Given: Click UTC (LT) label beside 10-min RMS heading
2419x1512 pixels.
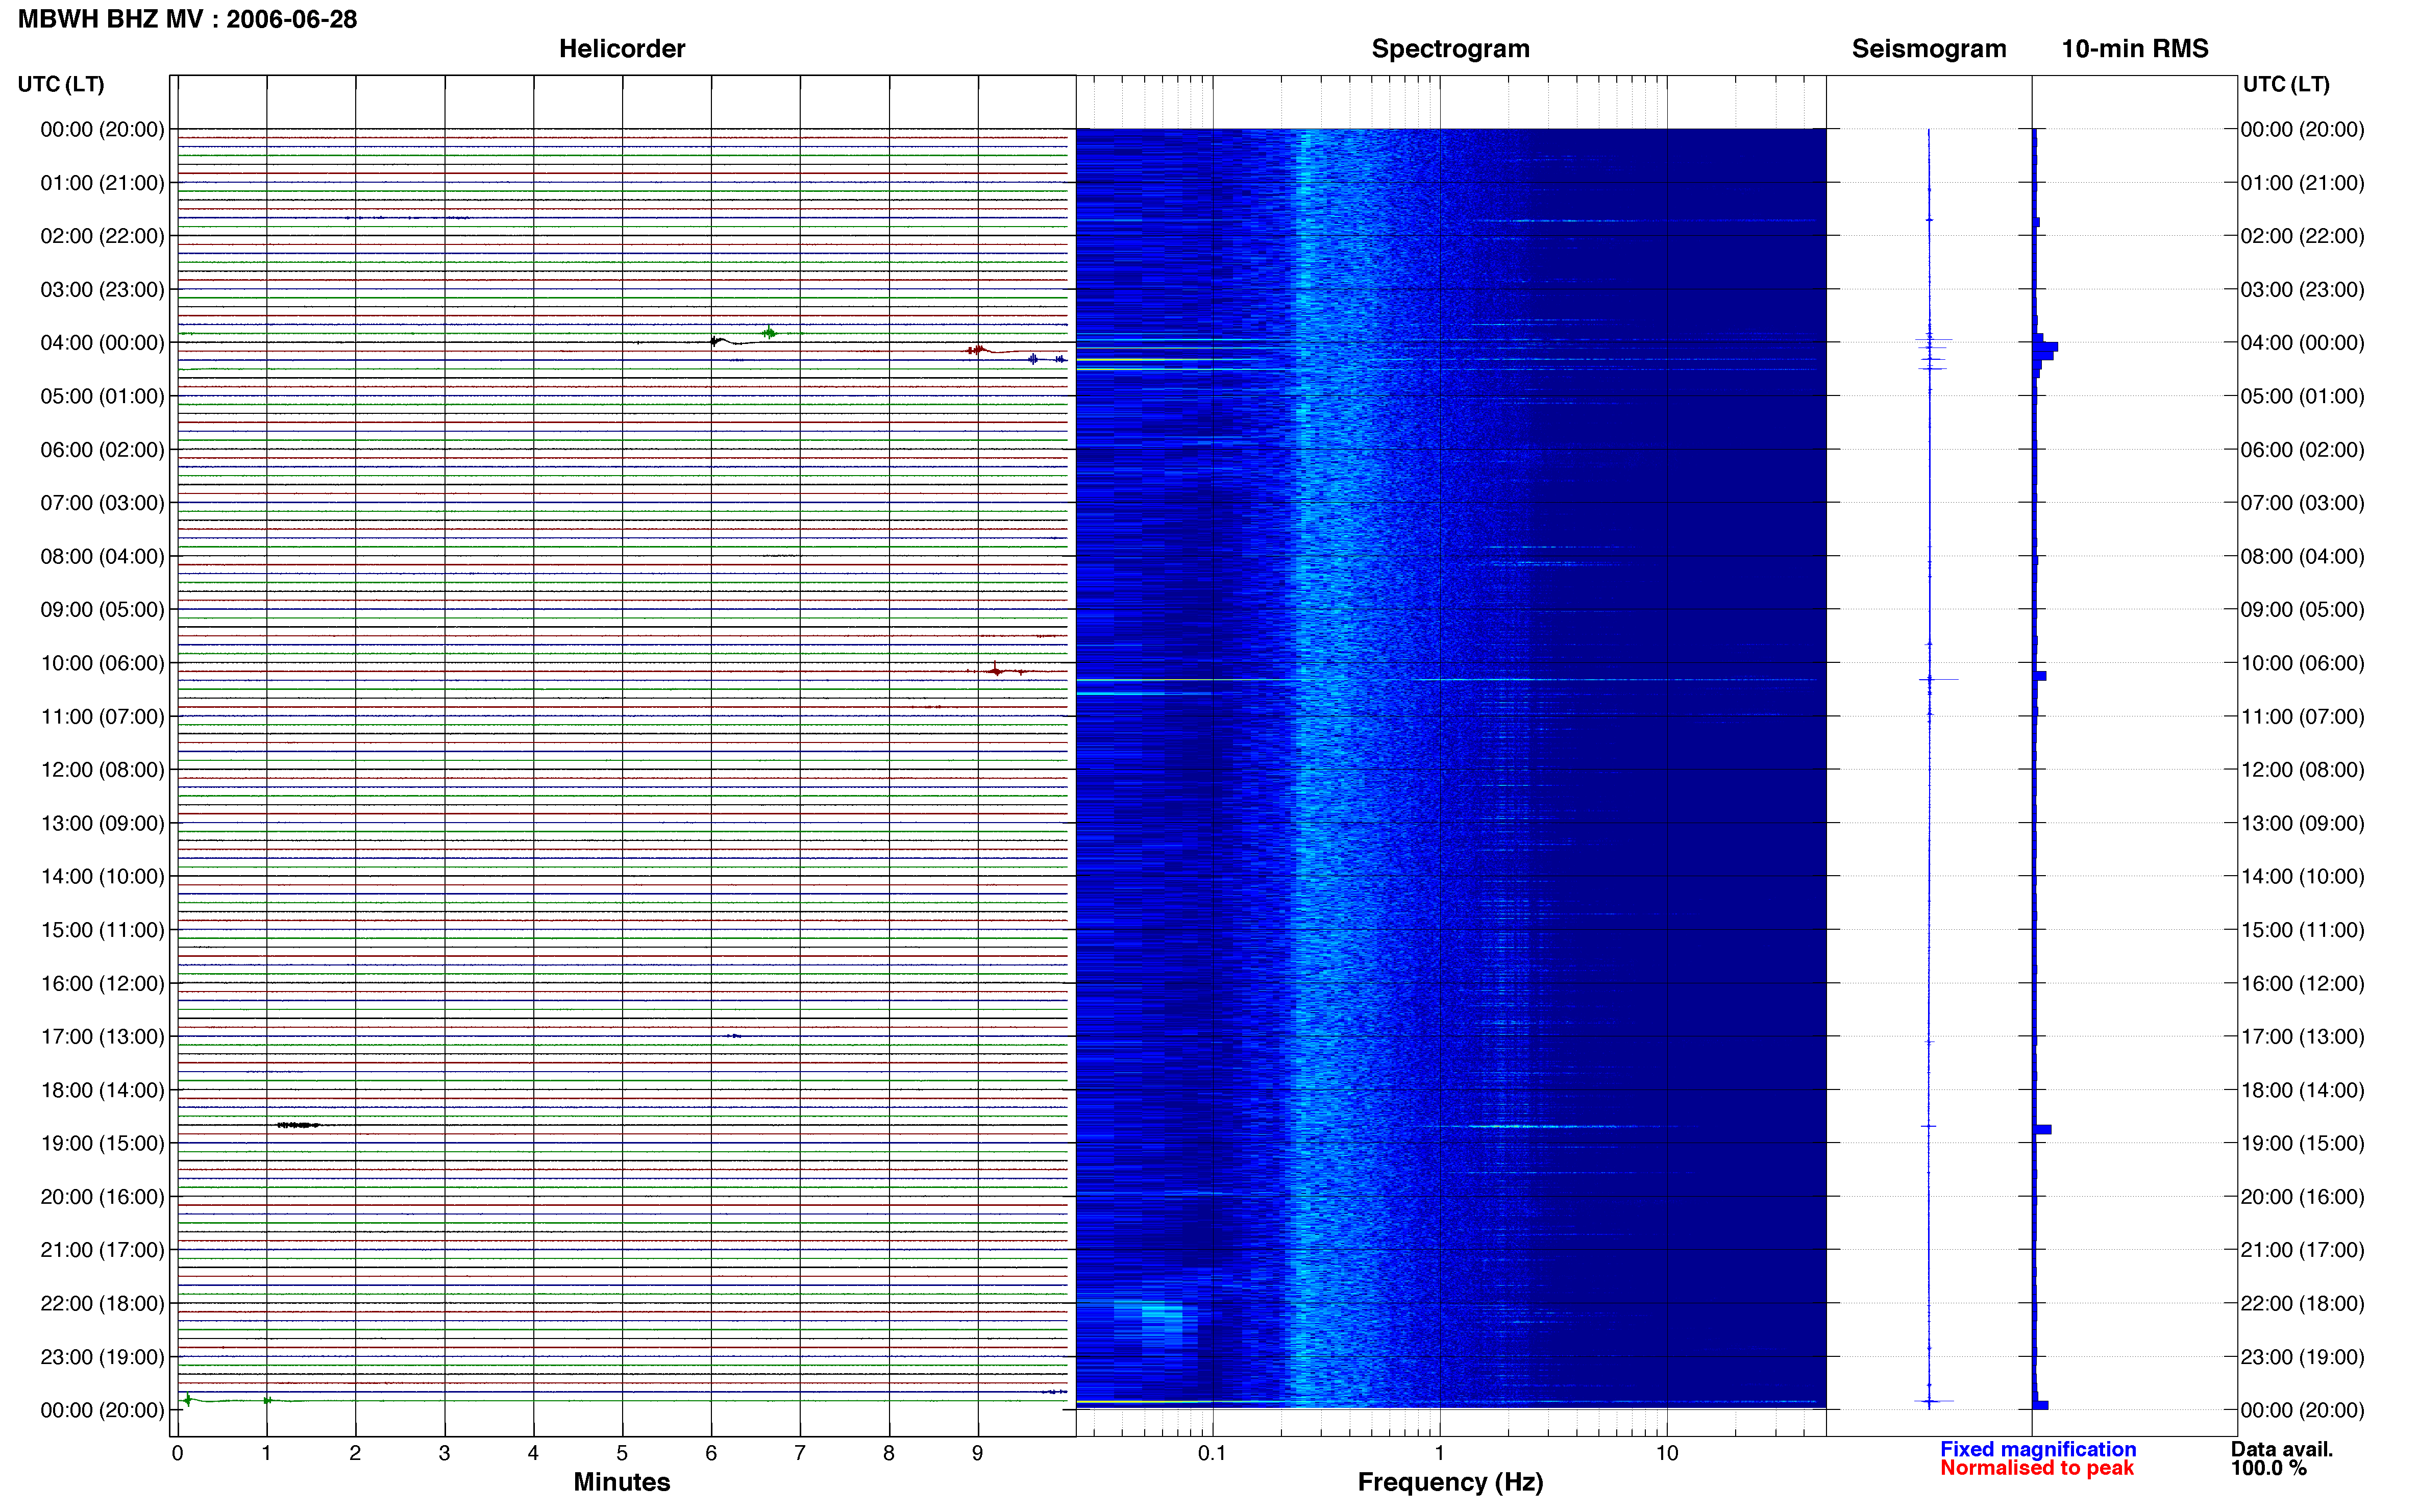Looking at the screenshot, I should [2285, 84].
